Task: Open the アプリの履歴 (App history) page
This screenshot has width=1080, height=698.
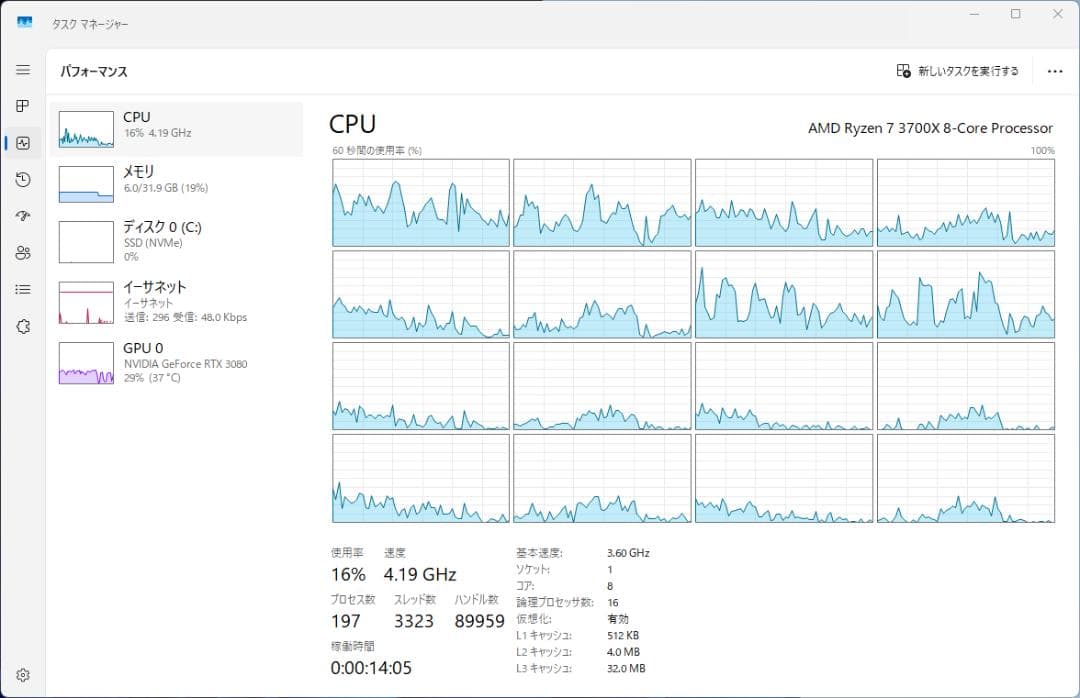Action: pyautogui.click(x=23, y=180)
